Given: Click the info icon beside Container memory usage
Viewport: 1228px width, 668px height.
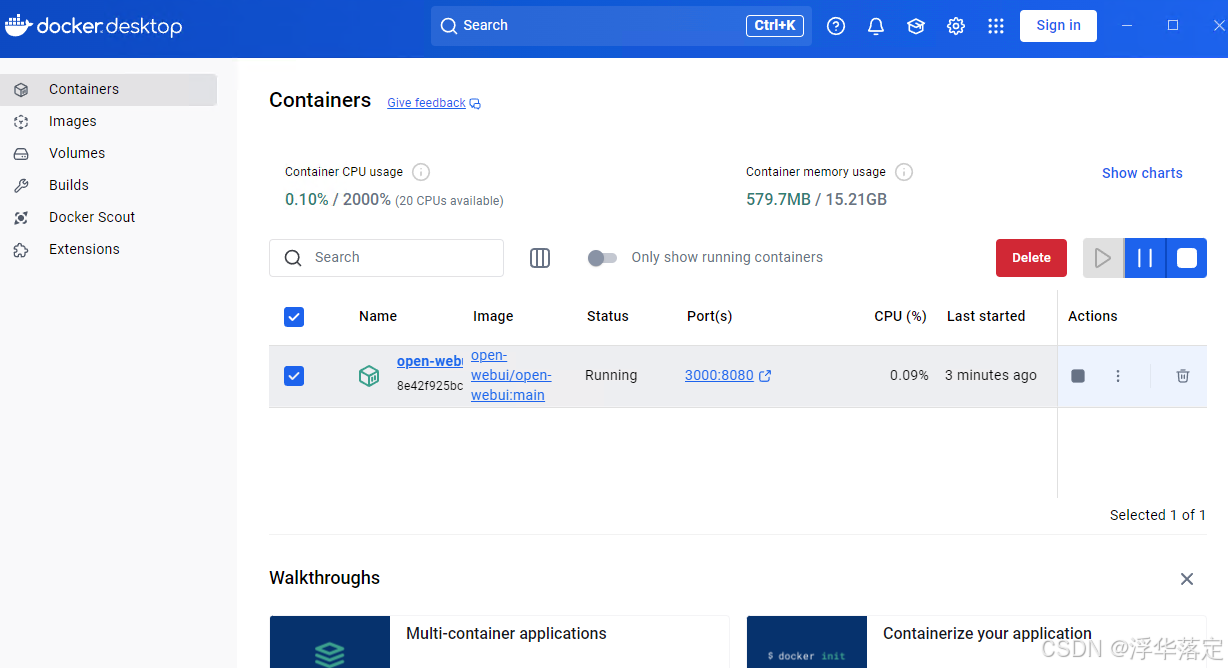Looking at the screenshot, I should (904, 172).
